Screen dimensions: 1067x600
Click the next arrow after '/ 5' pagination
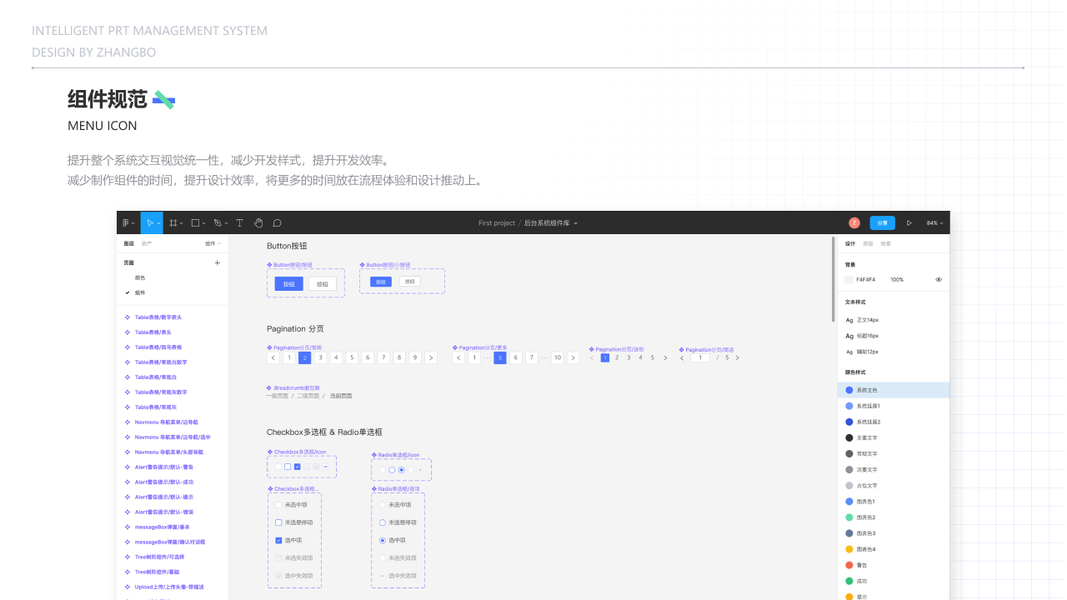pyautogui.click(x=737, y=358)
